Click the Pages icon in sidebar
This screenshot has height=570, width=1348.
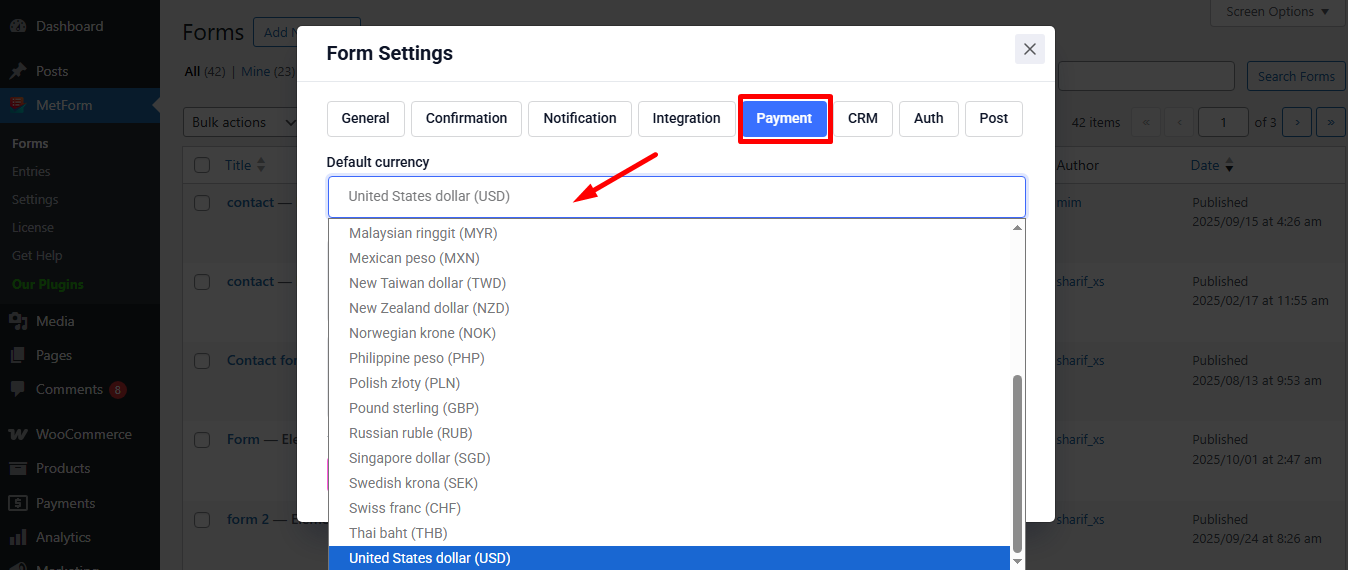coord(18,355)
